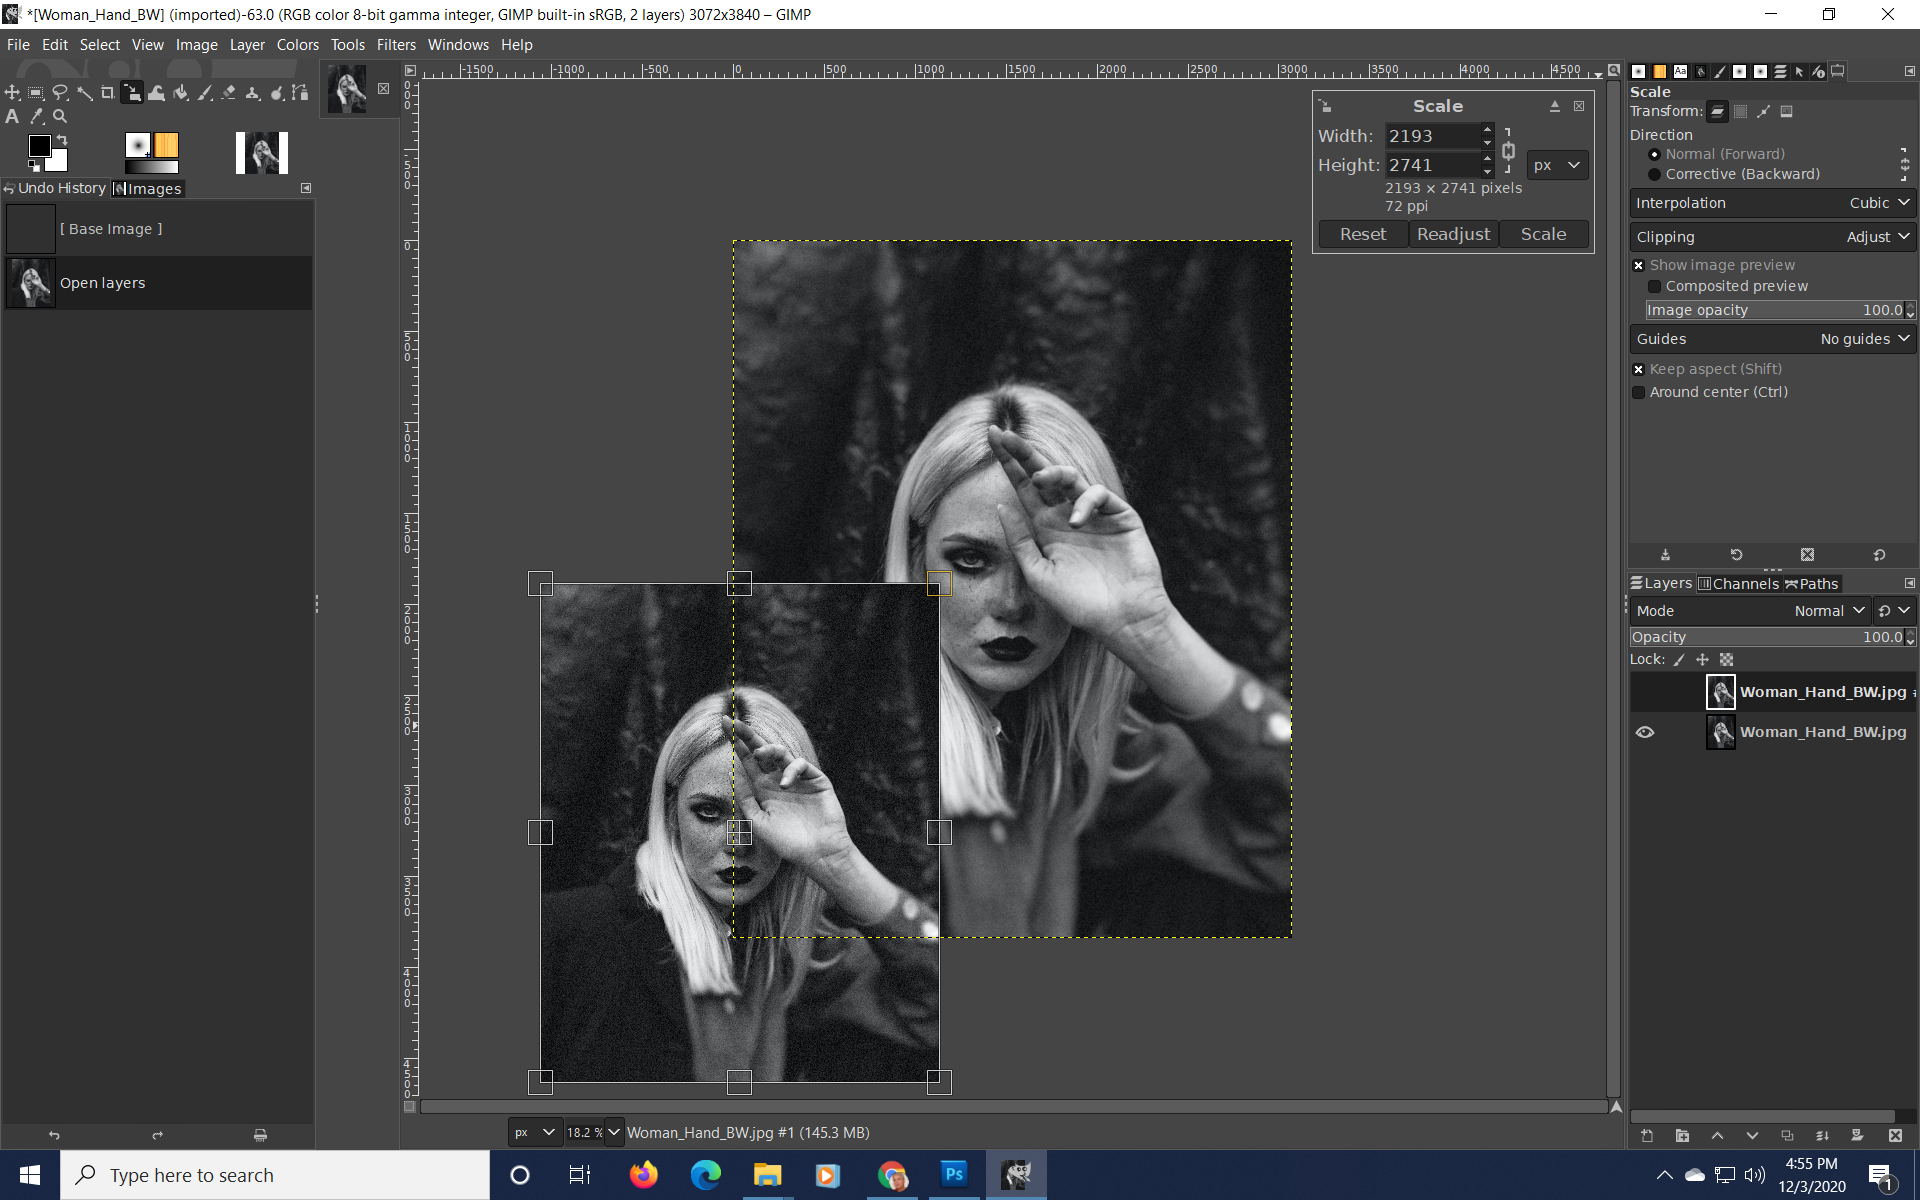Open the Windows menu item
This screenshot has width=1920, height=1200.
[456, 44]
